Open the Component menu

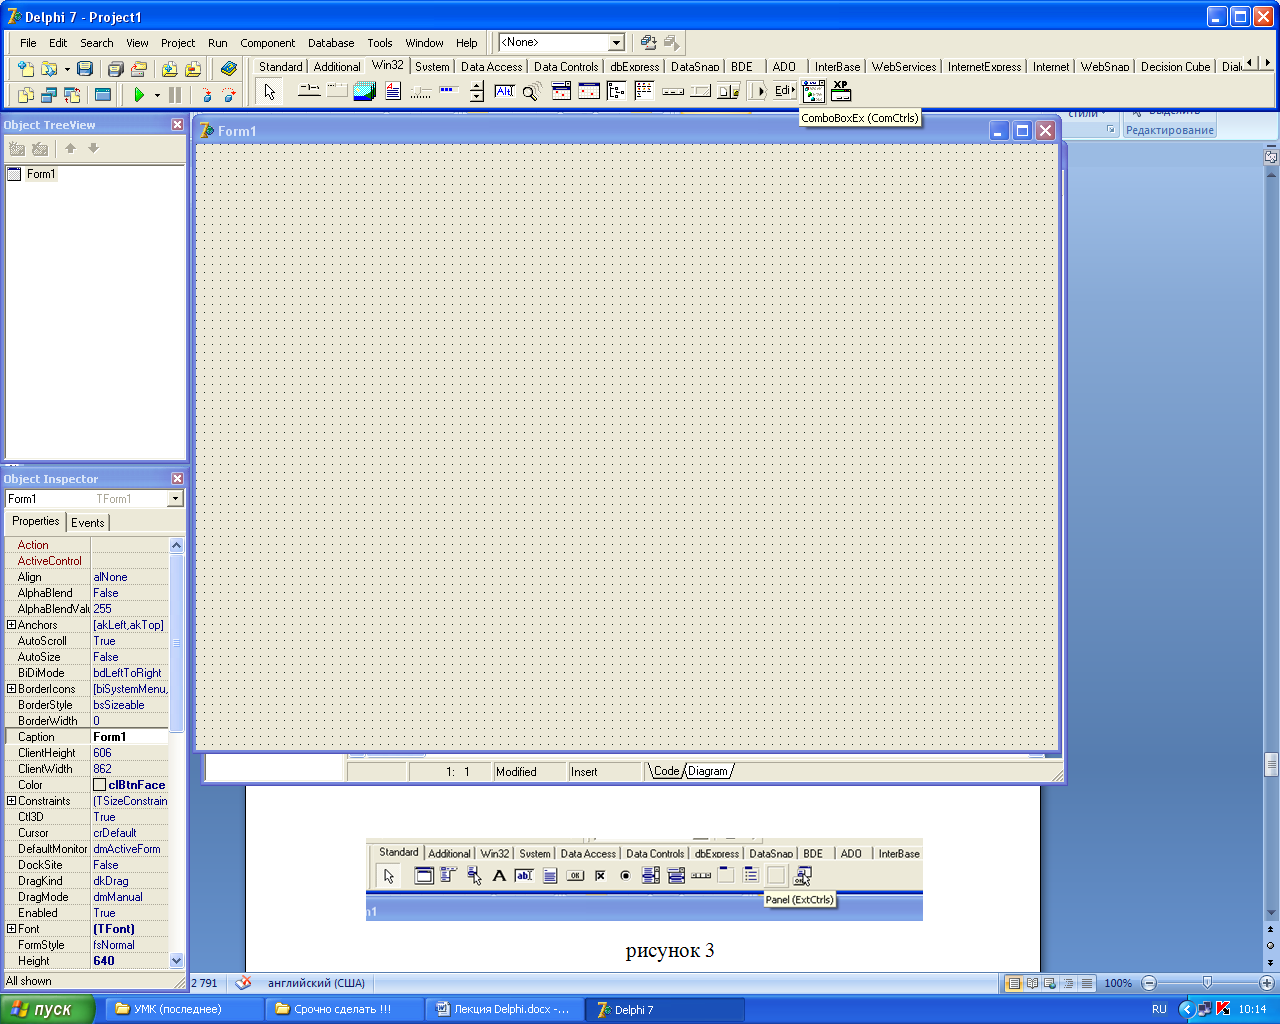(x=267, y=43)
